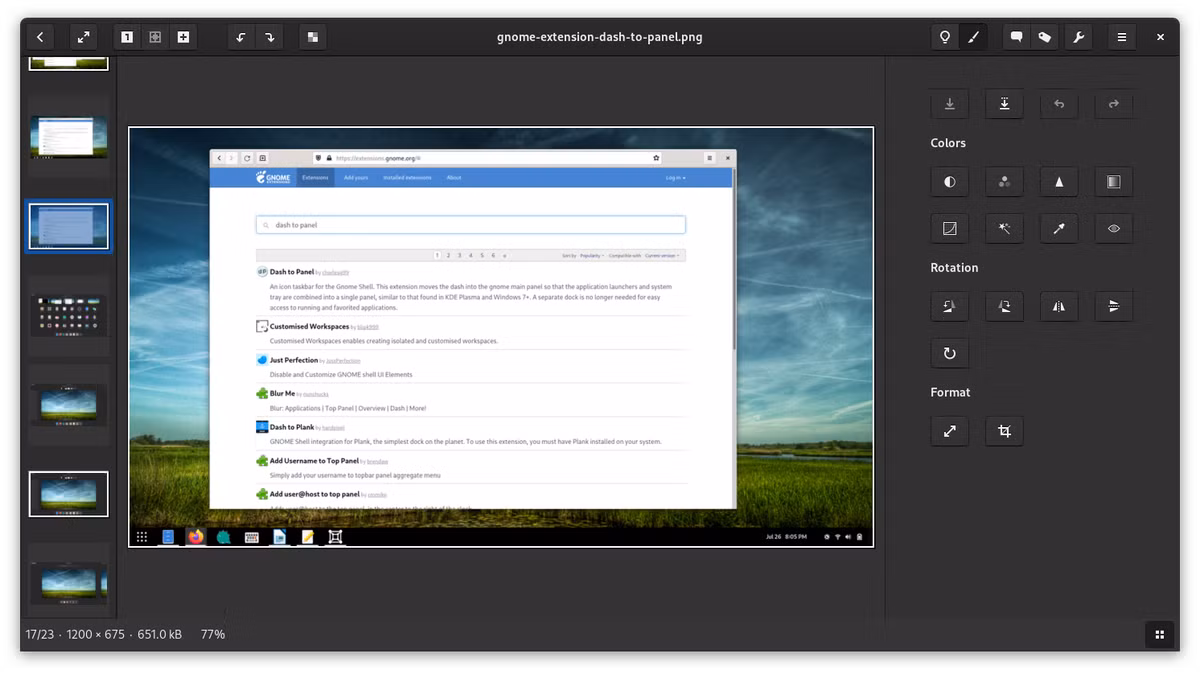The image size is (1200, 674).
Task: Rotate right using the header toolbar arrow
Action: click(x=269, y=37)
